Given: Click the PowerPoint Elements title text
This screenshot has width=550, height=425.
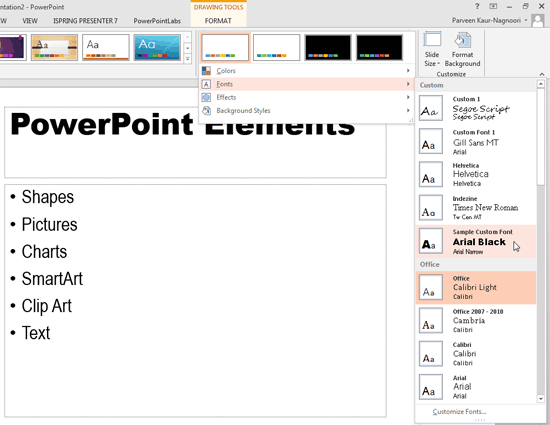Looking at the screenshot, I should point(182,124).
